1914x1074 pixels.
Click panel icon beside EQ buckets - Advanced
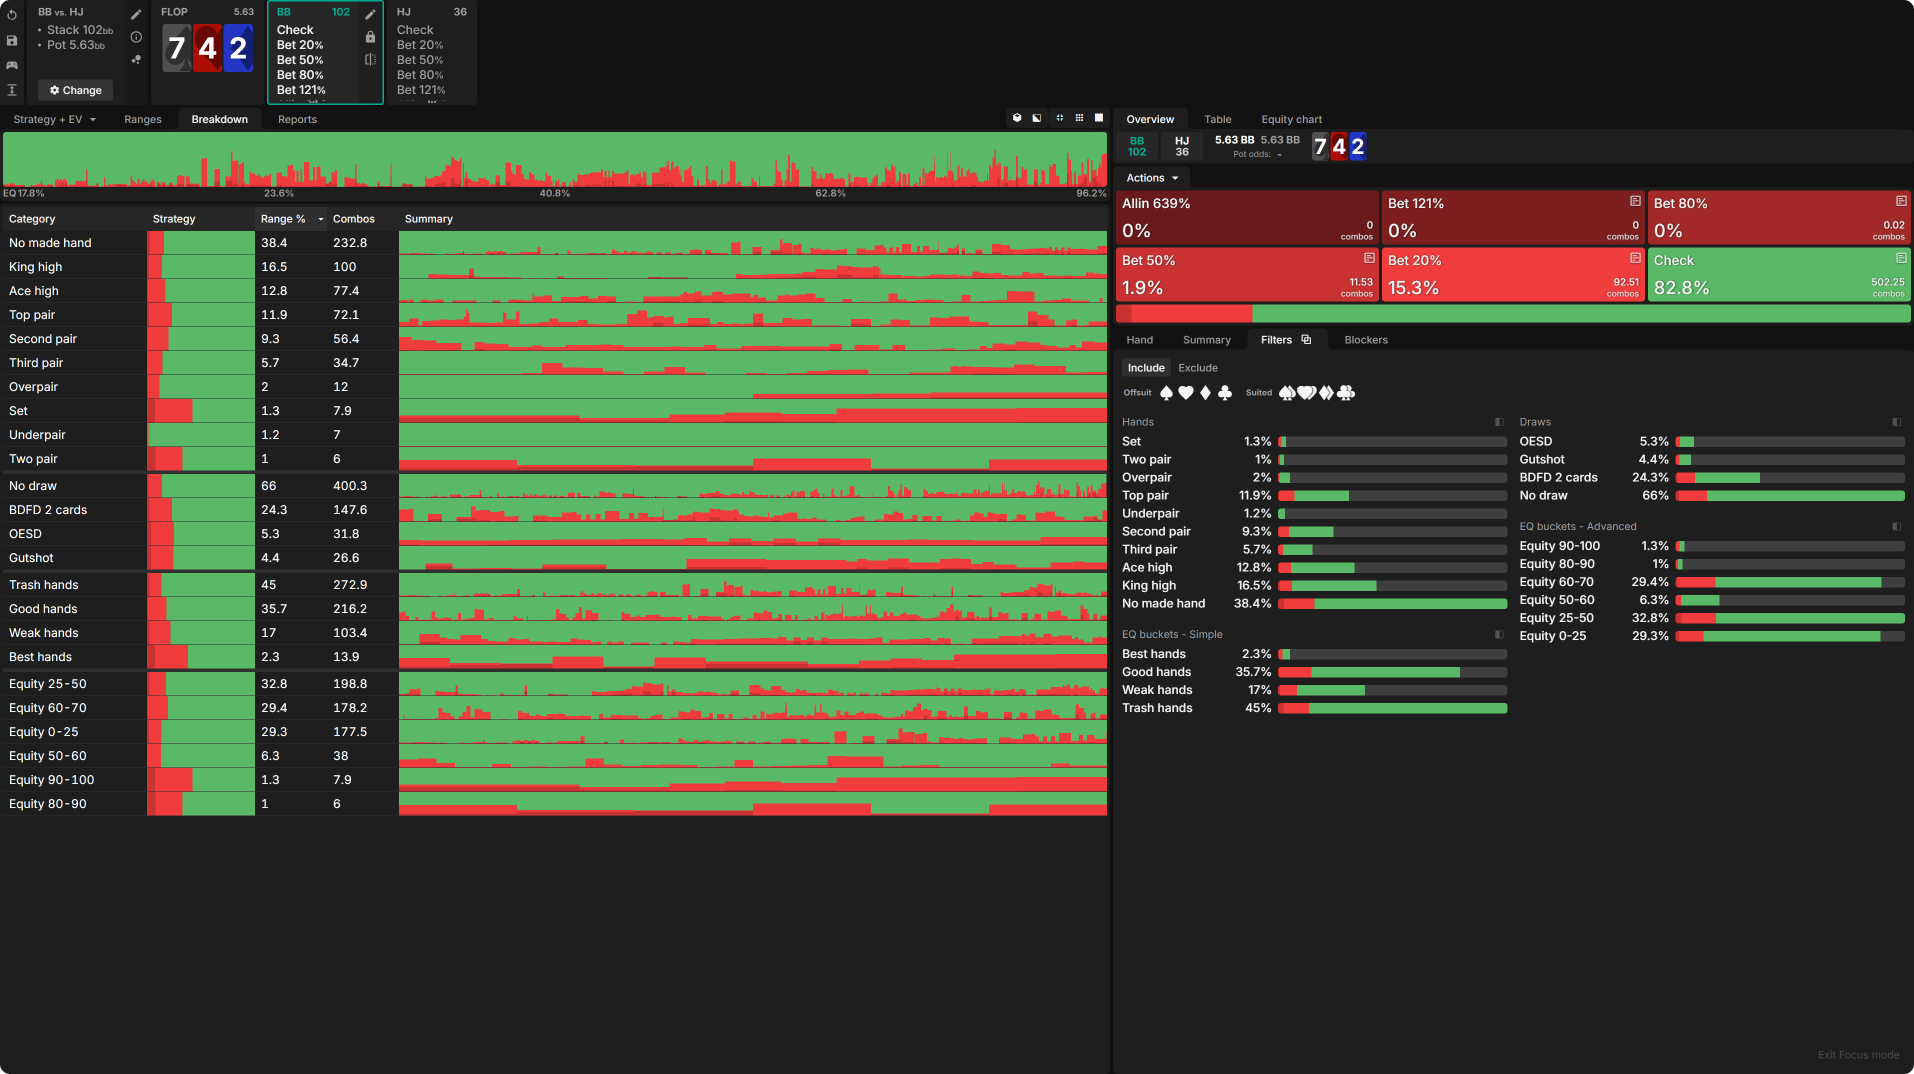point(1896,527)
